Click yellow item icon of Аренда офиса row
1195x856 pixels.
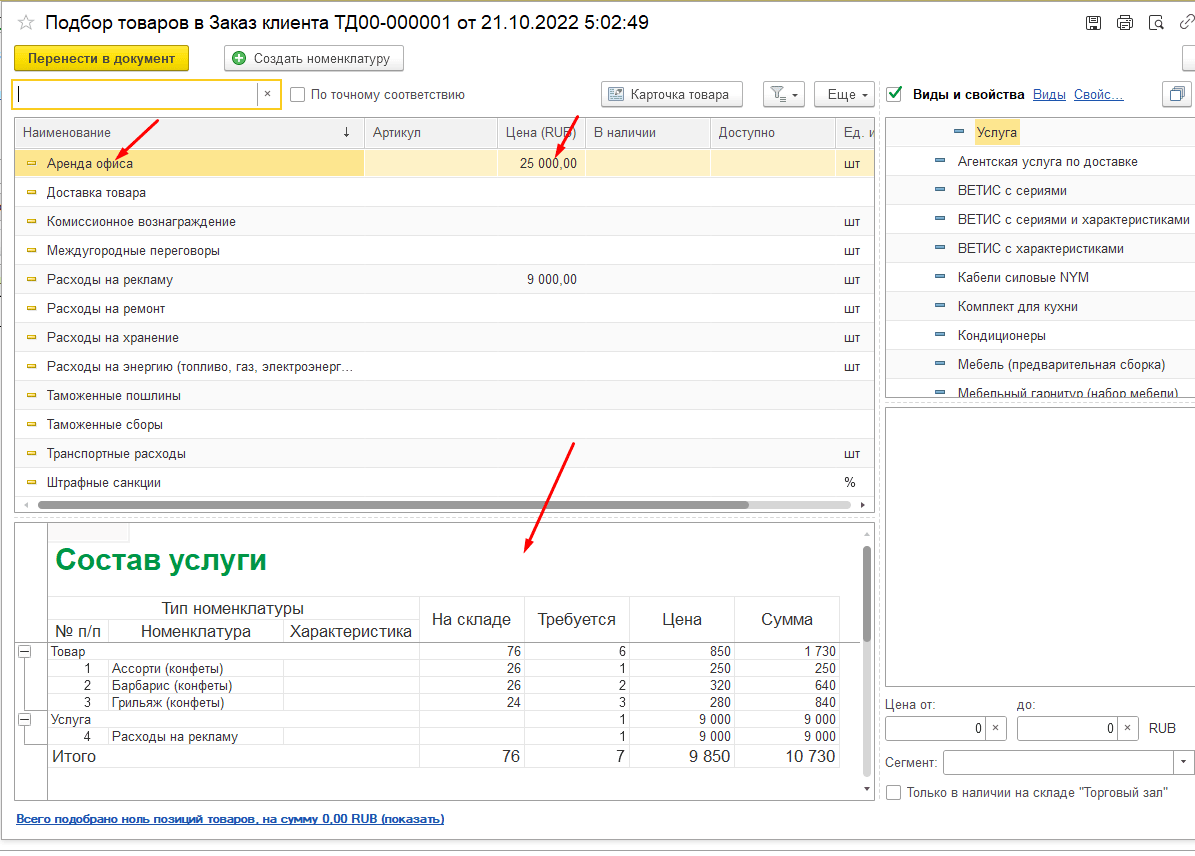pyautogui.click(x=31, y=163)
